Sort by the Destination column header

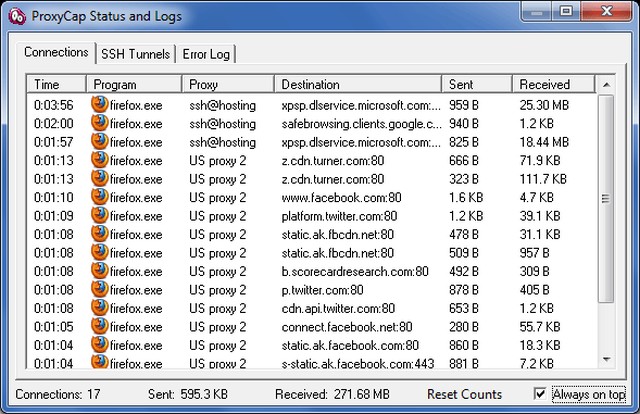click(358, 84)
